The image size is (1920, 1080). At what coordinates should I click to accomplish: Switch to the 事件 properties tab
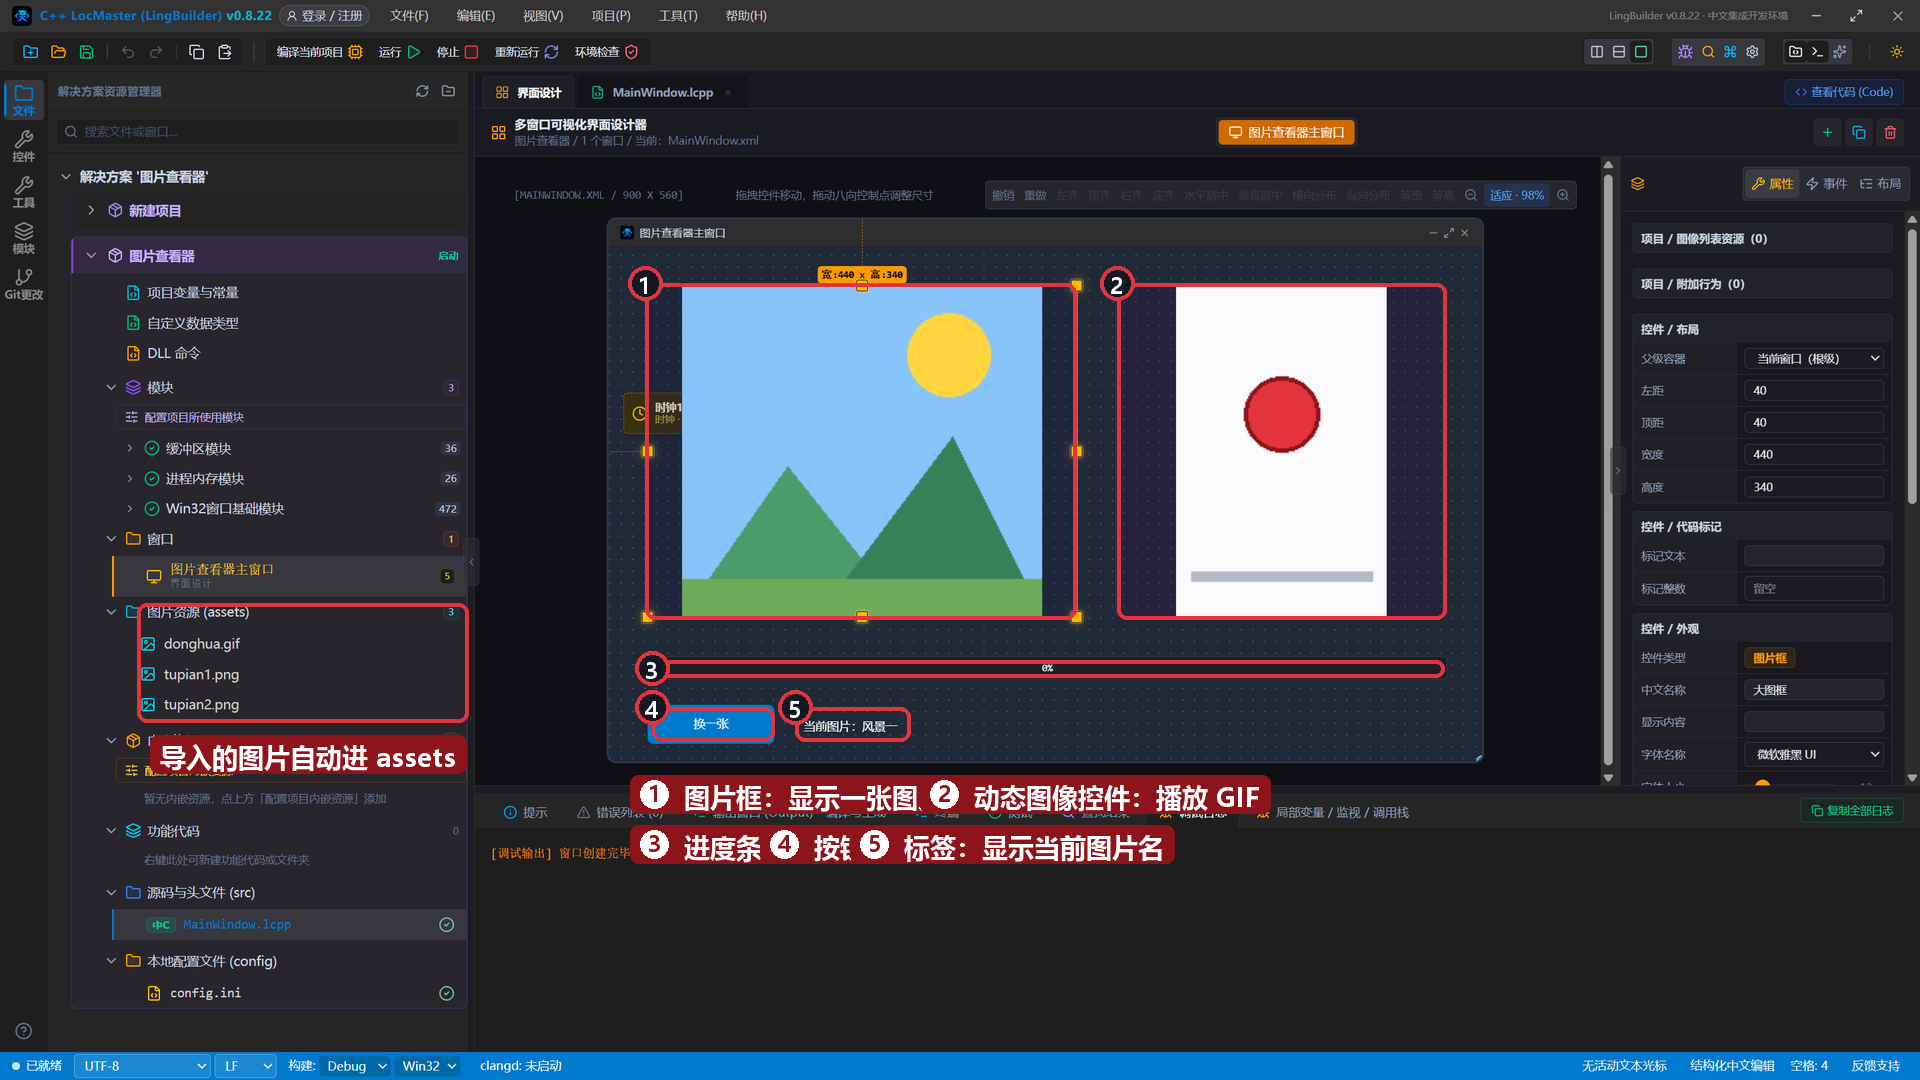point(1827,183)
